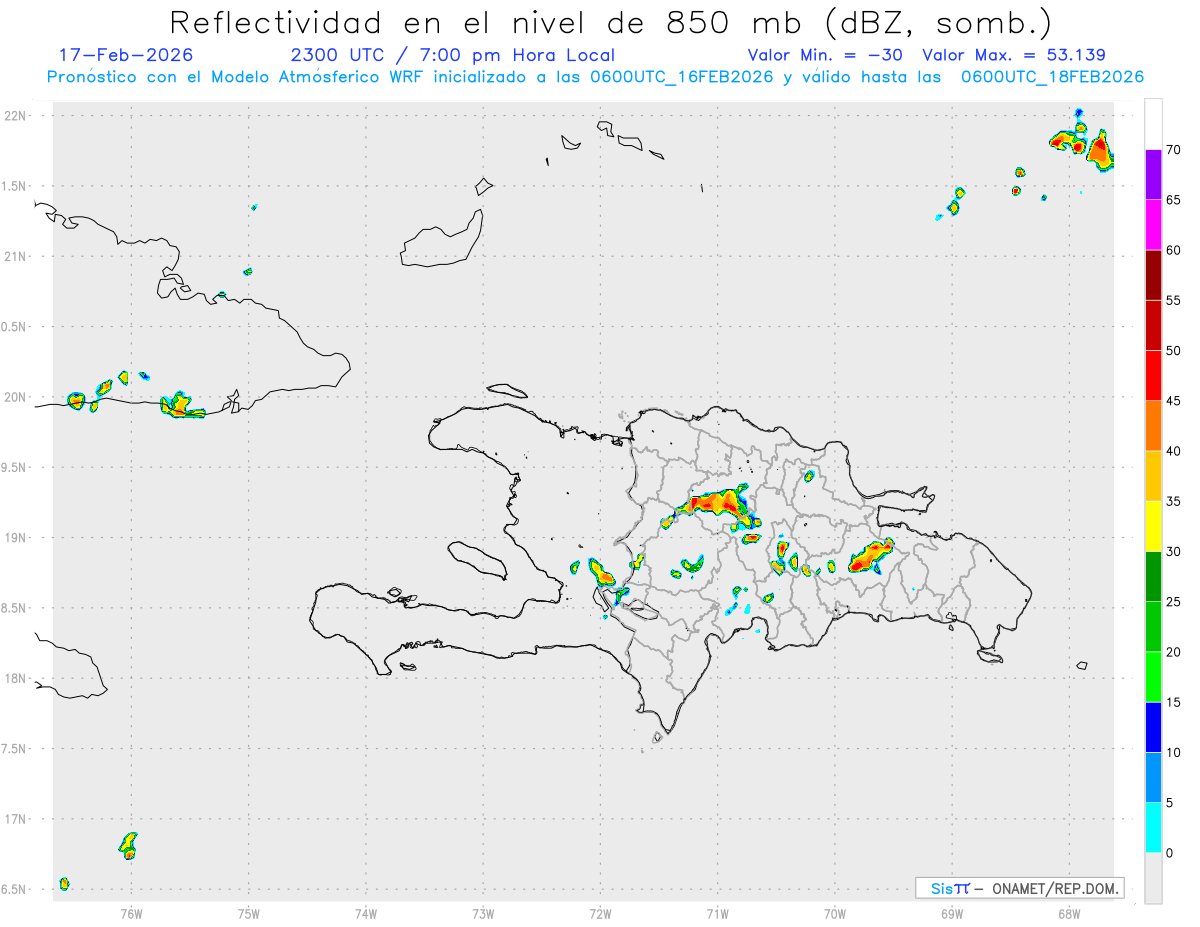Click the '71W' longitude label
1200x927 pixels.
tap(717, 915)
